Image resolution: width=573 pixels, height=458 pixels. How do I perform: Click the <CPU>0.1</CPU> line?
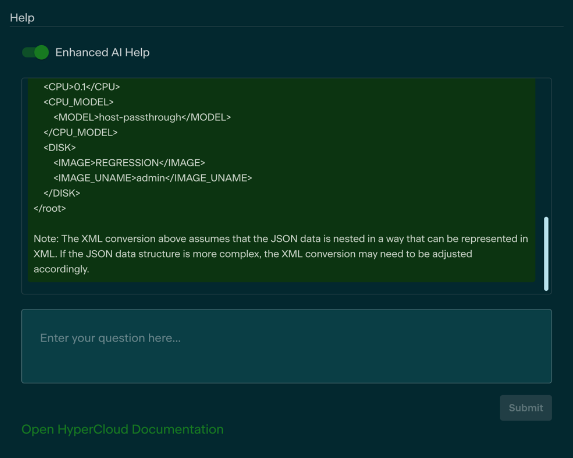81,87
